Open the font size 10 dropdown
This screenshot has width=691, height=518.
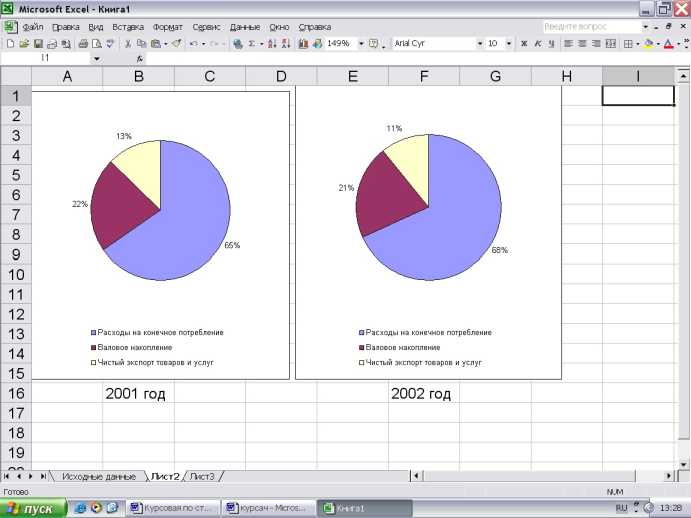click(x=509, y=44)
